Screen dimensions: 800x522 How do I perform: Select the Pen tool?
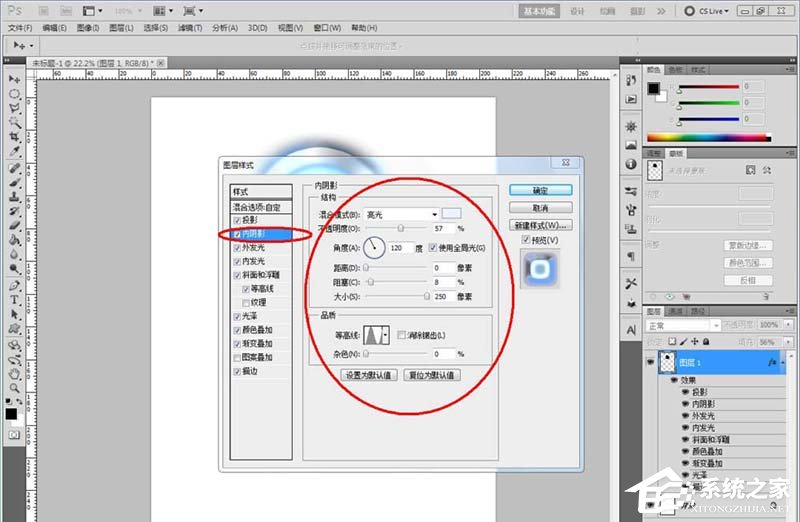pos(14,286)
